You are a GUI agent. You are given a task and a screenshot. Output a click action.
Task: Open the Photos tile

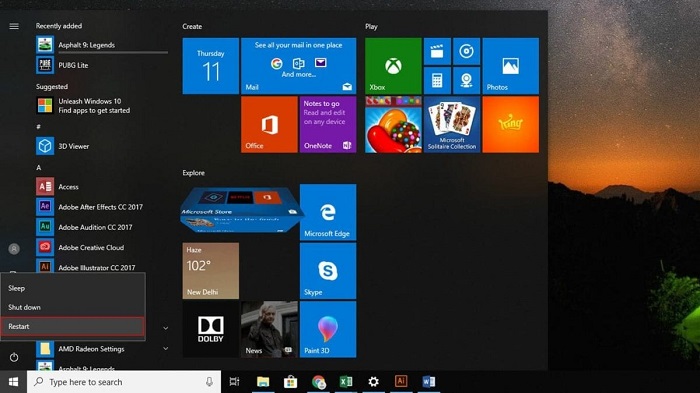click(510, 66)
